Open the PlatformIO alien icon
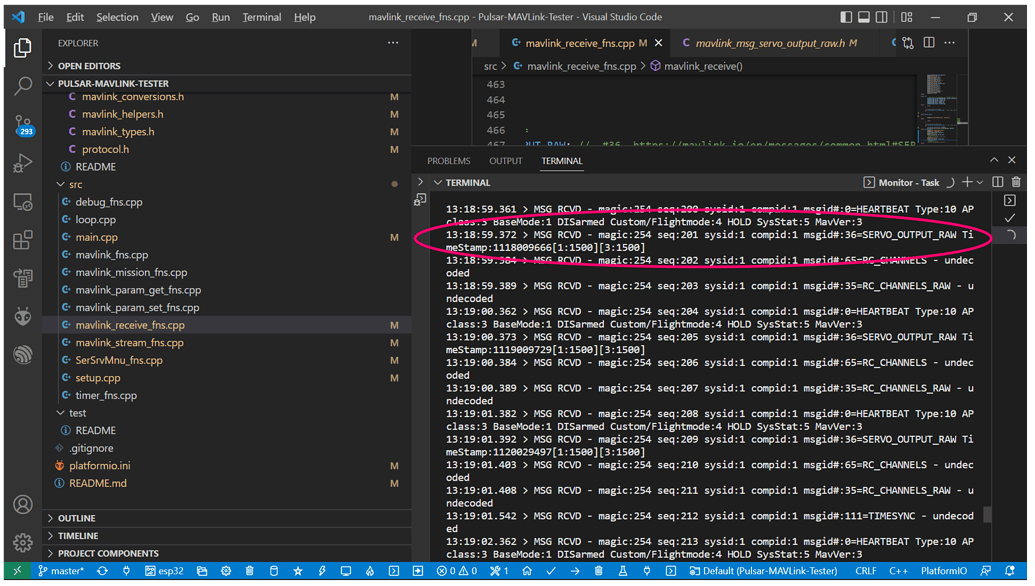The width and height of the screenshot is (1035, 586). pos(23,317)
